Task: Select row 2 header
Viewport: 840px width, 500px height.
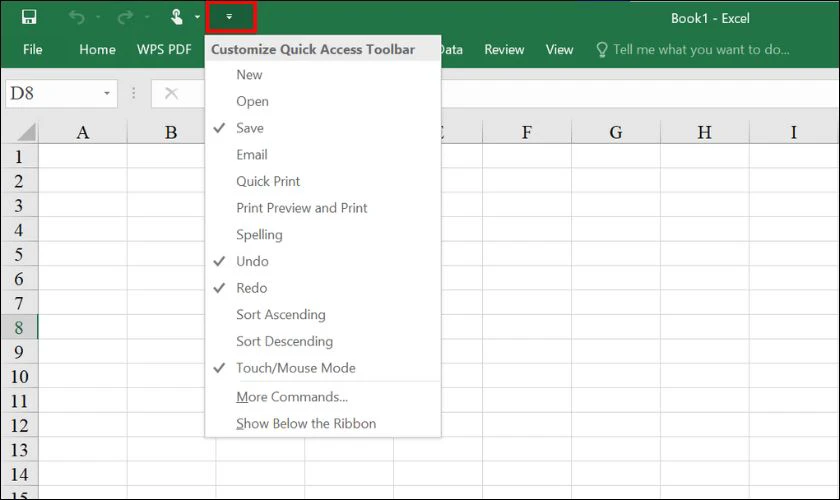Action: [x=19, y=181]
